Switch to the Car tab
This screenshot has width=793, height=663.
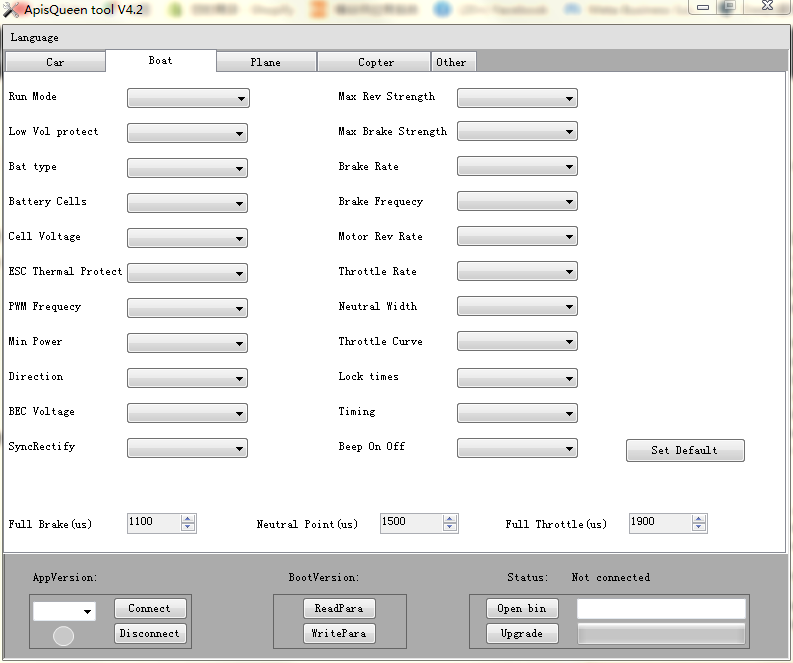tap(55, 62)
